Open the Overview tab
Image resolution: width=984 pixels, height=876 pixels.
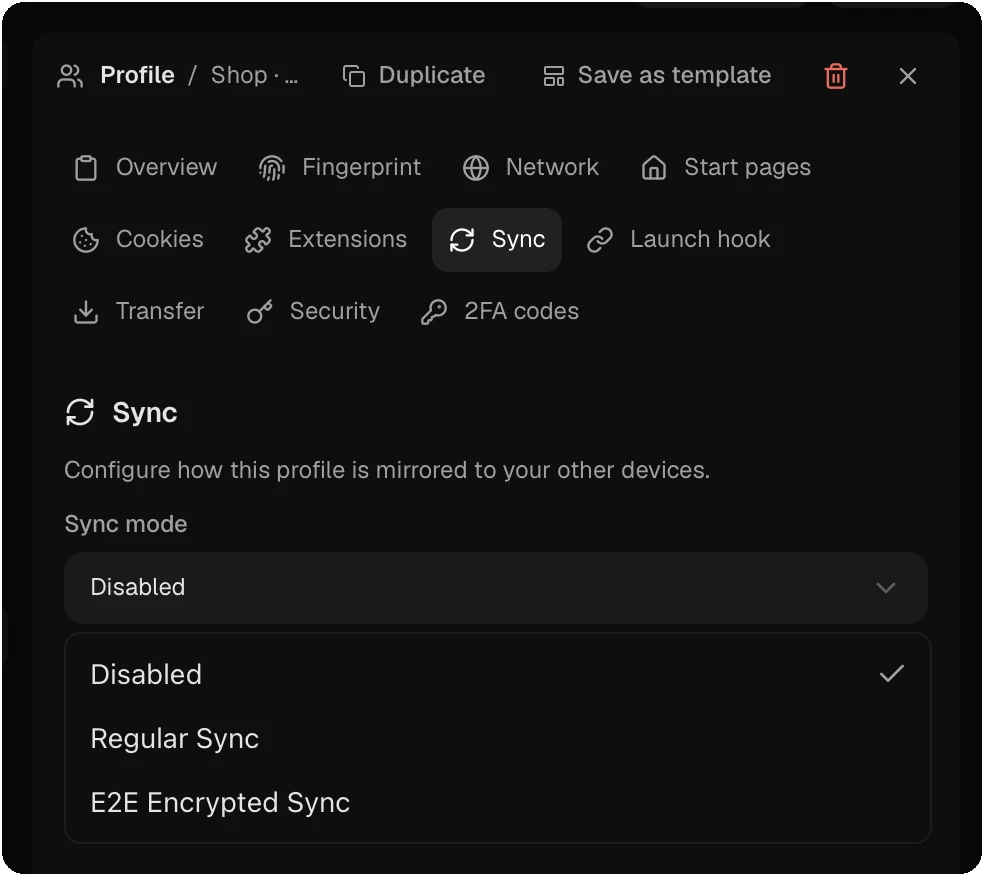[x=145, y=168]
